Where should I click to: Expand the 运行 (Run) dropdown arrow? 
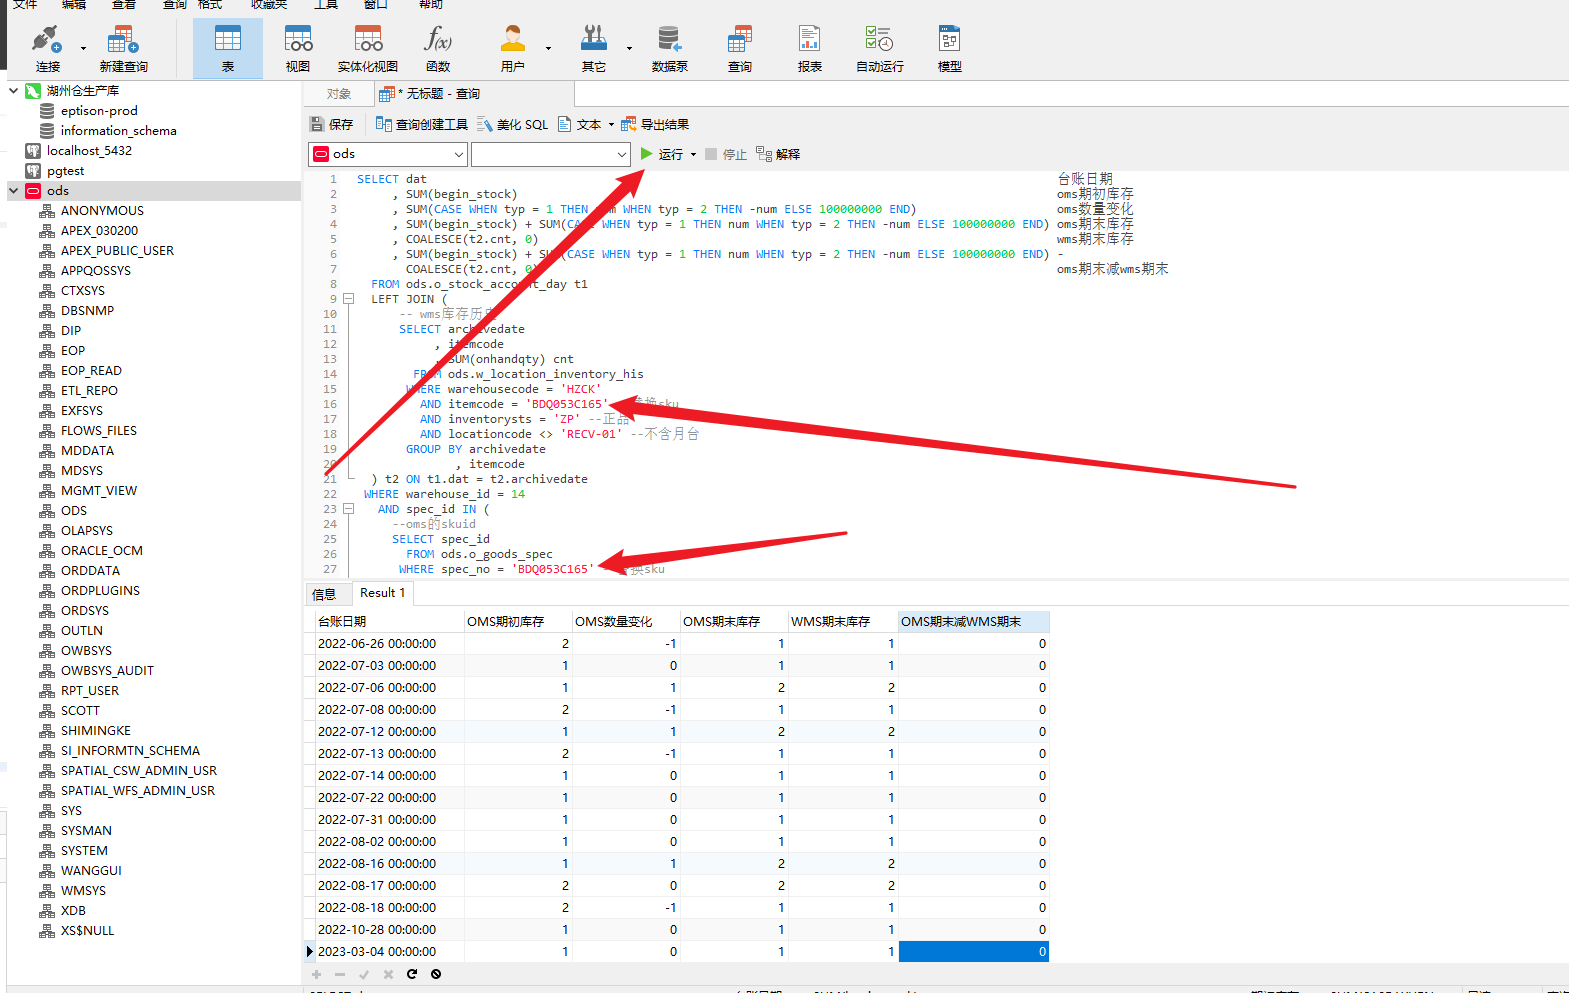pyautogui.click(x=693, y=155)
